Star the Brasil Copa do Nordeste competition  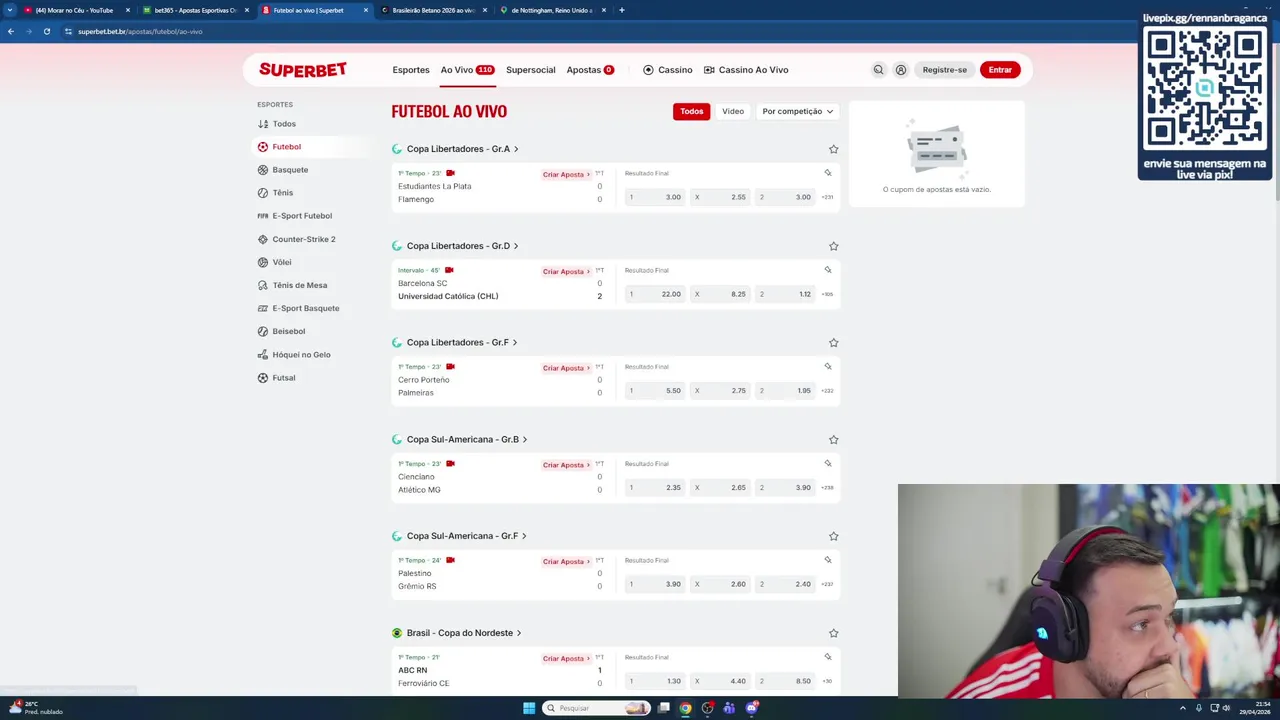click(x=833, y=633)
